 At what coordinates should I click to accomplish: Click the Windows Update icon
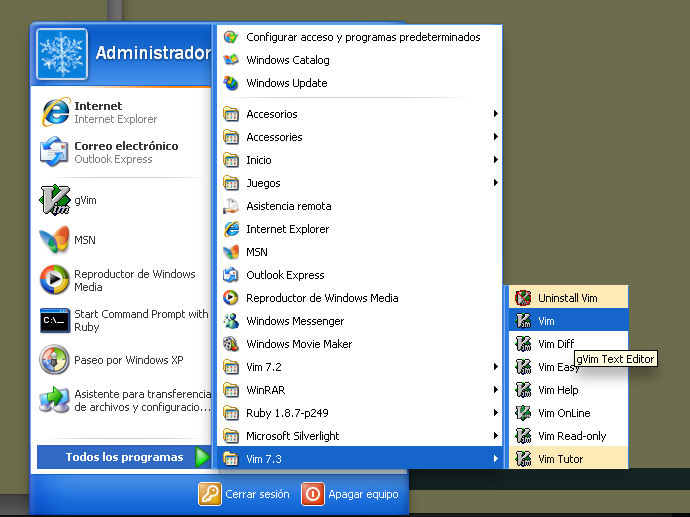[x=231, y=83]
